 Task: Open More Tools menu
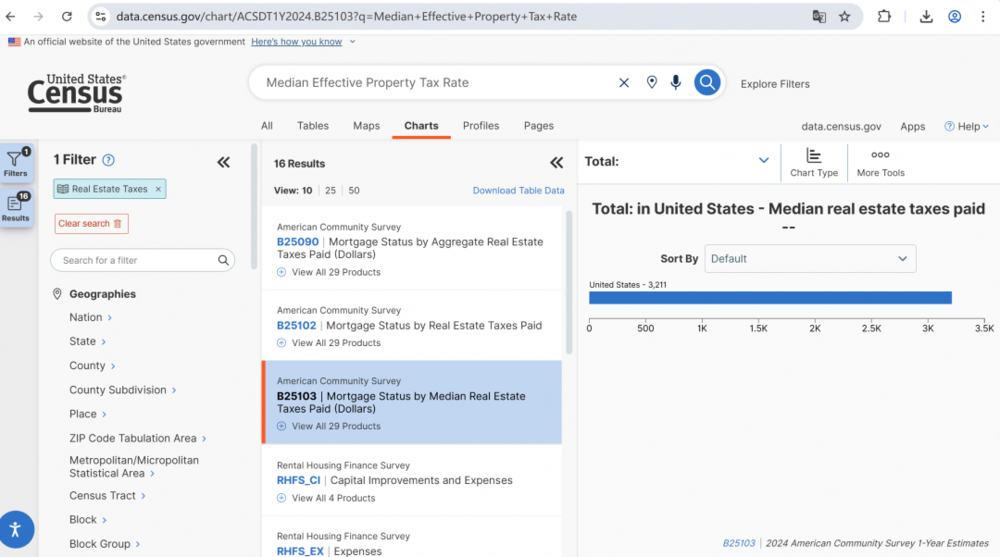pyautogui.click(x=880, y=162)
